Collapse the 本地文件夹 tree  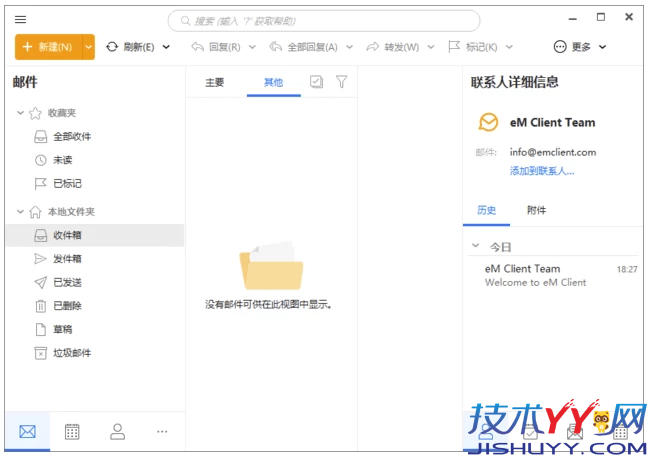(20, 211)
